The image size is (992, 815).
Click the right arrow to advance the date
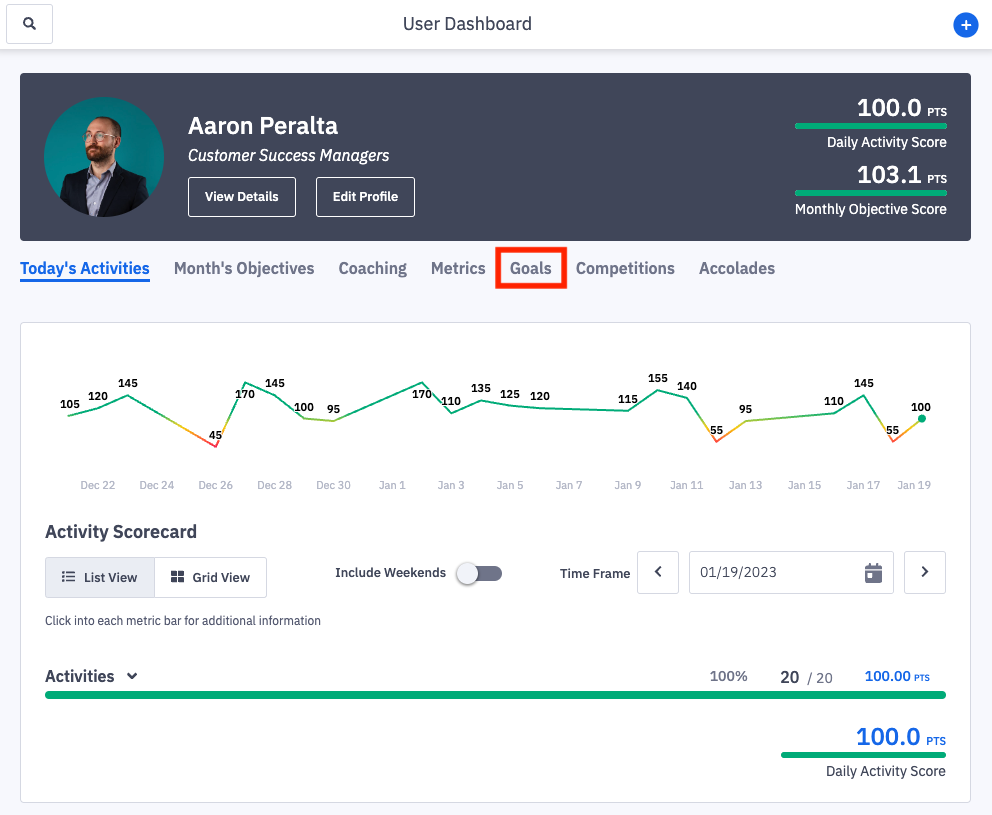tap(924, 572)
